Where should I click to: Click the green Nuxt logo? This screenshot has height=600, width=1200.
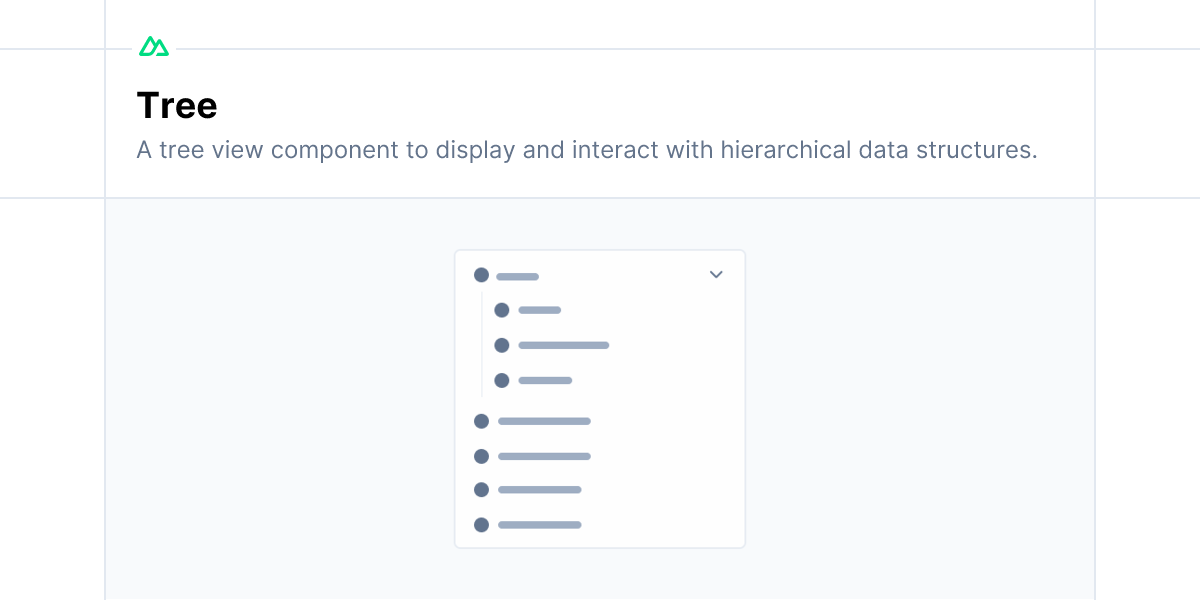coord(154,47)
